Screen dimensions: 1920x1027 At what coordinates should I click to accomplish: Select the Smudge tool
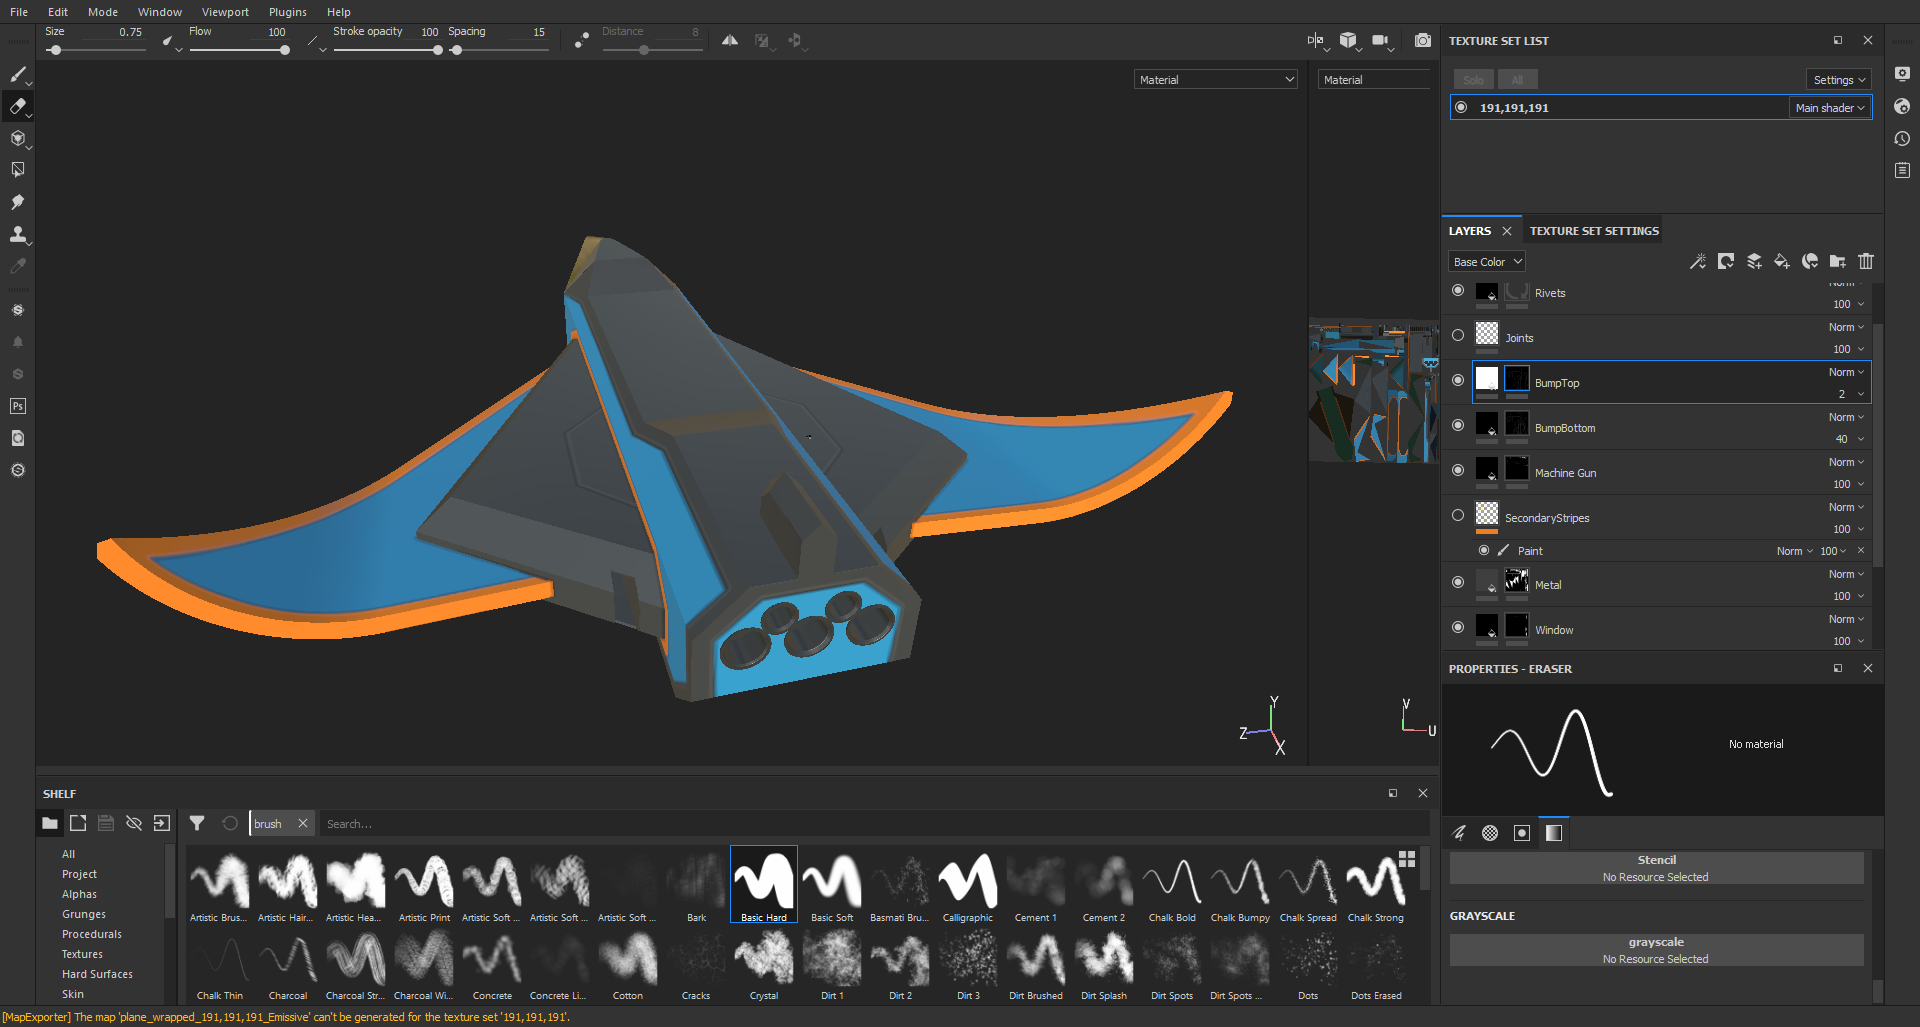click(x=17, y=202)
